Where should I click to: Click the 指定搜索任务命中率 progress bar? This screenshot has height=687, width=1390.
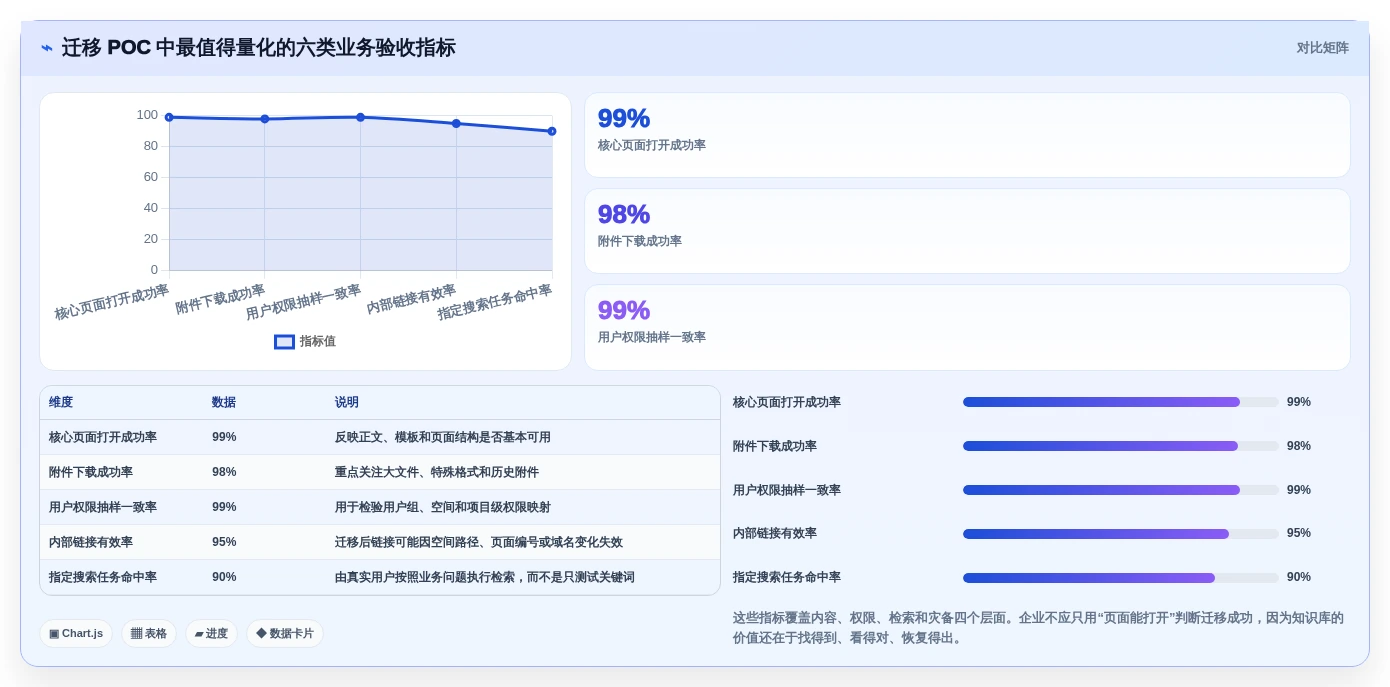[1121, 578]
